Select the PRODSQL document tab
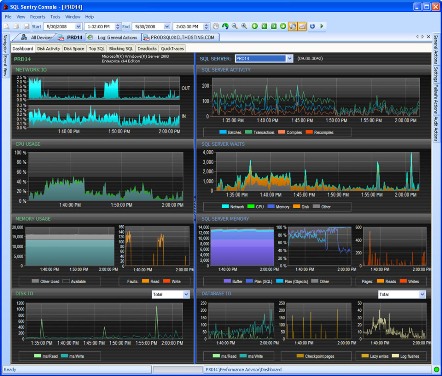The height and width of the screenshot is (376, 442). (x=180, y=37)
